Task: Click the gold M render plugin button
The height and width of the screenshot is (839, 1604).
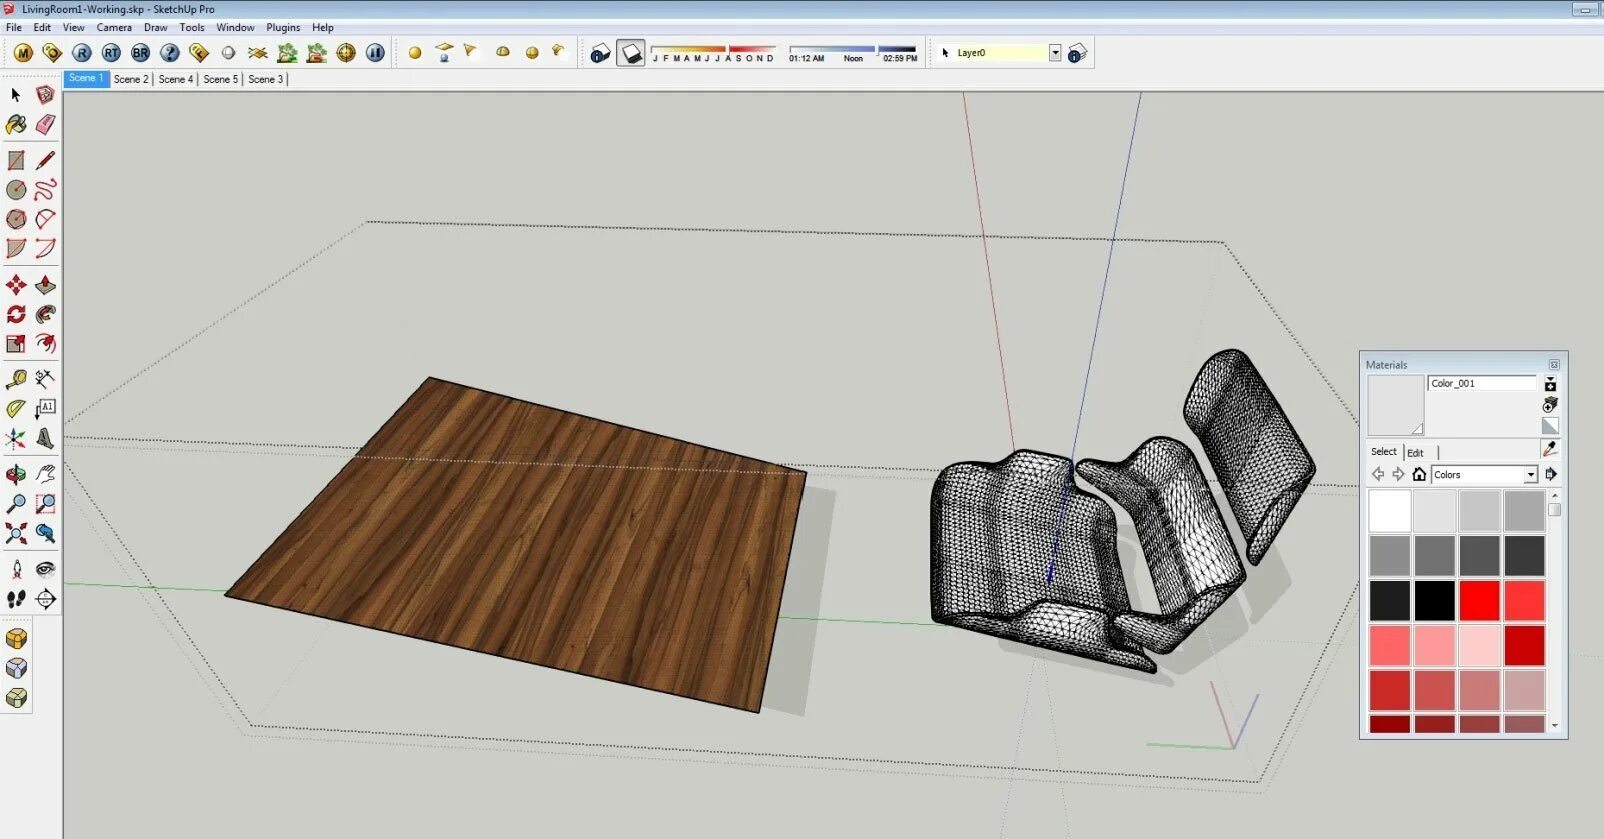Action: point(23,53)
